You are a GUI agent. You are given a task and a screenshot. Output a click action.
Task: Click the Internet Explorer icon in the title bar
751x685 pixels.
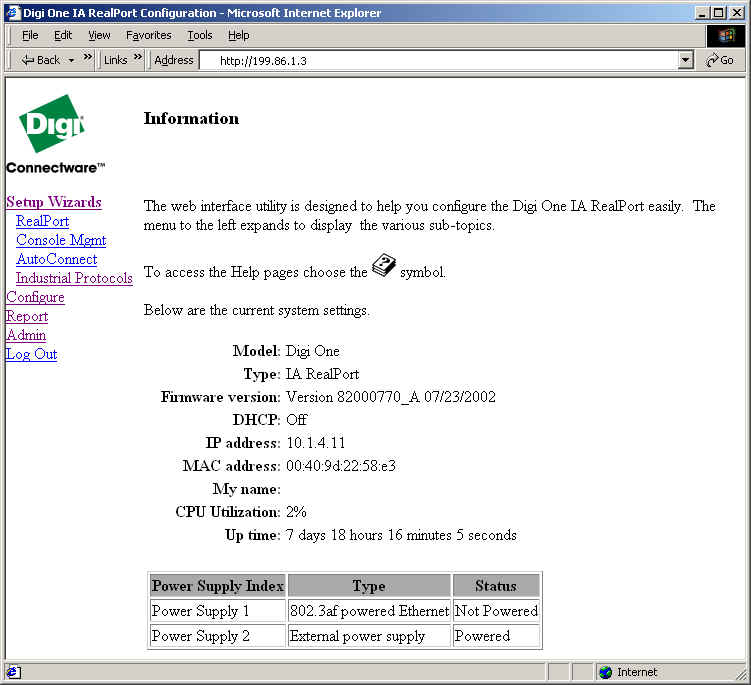pyautogui.click(x=11, y=12)
